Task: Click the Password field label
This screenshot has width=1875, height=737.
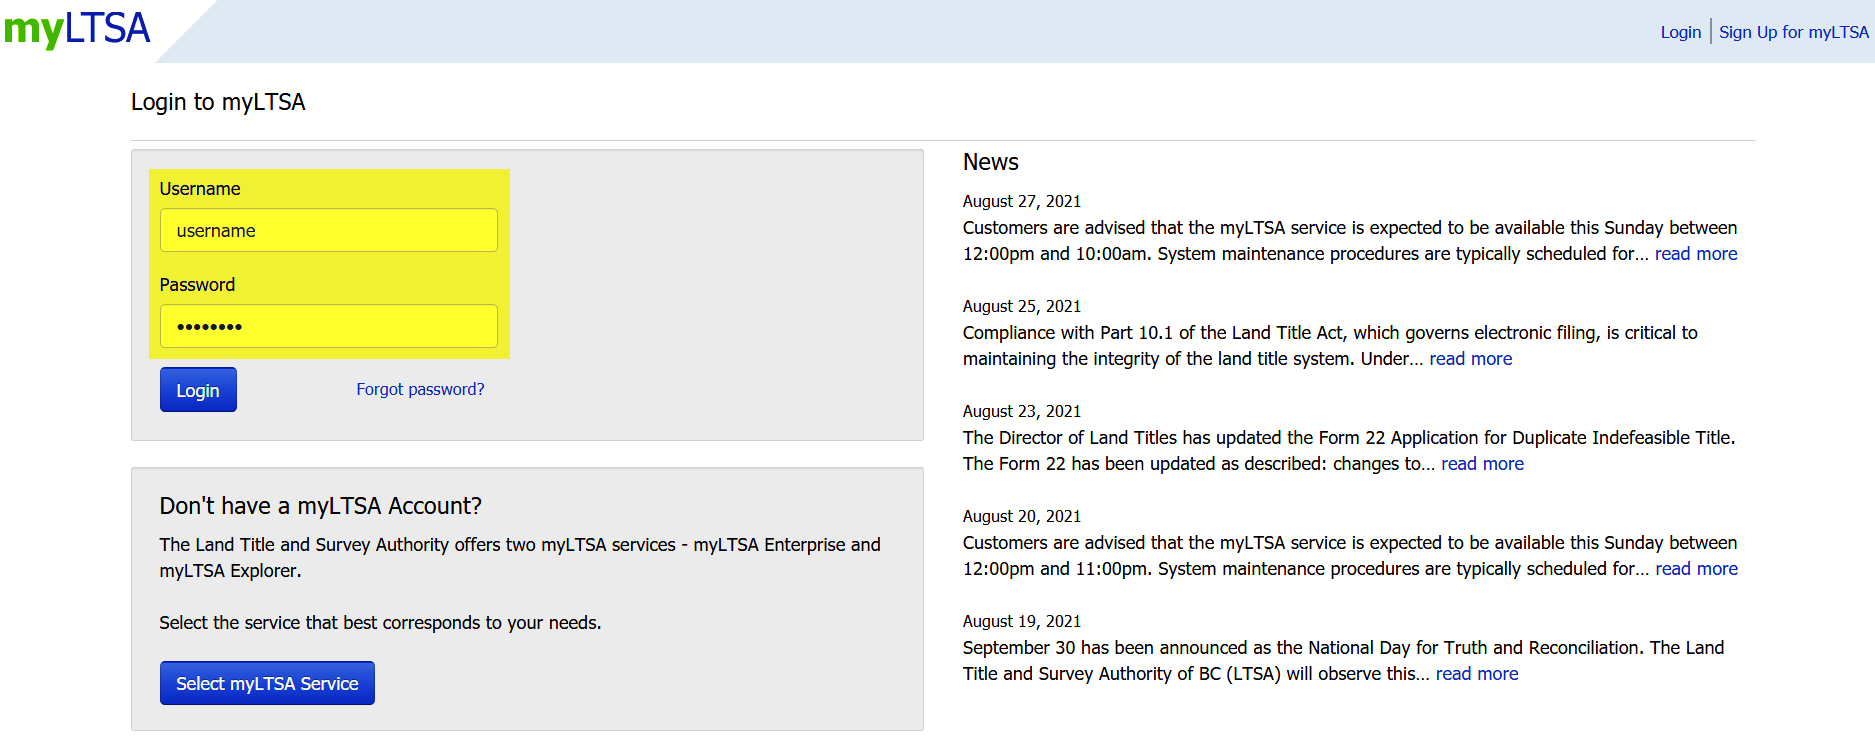Action: (197, 285)
